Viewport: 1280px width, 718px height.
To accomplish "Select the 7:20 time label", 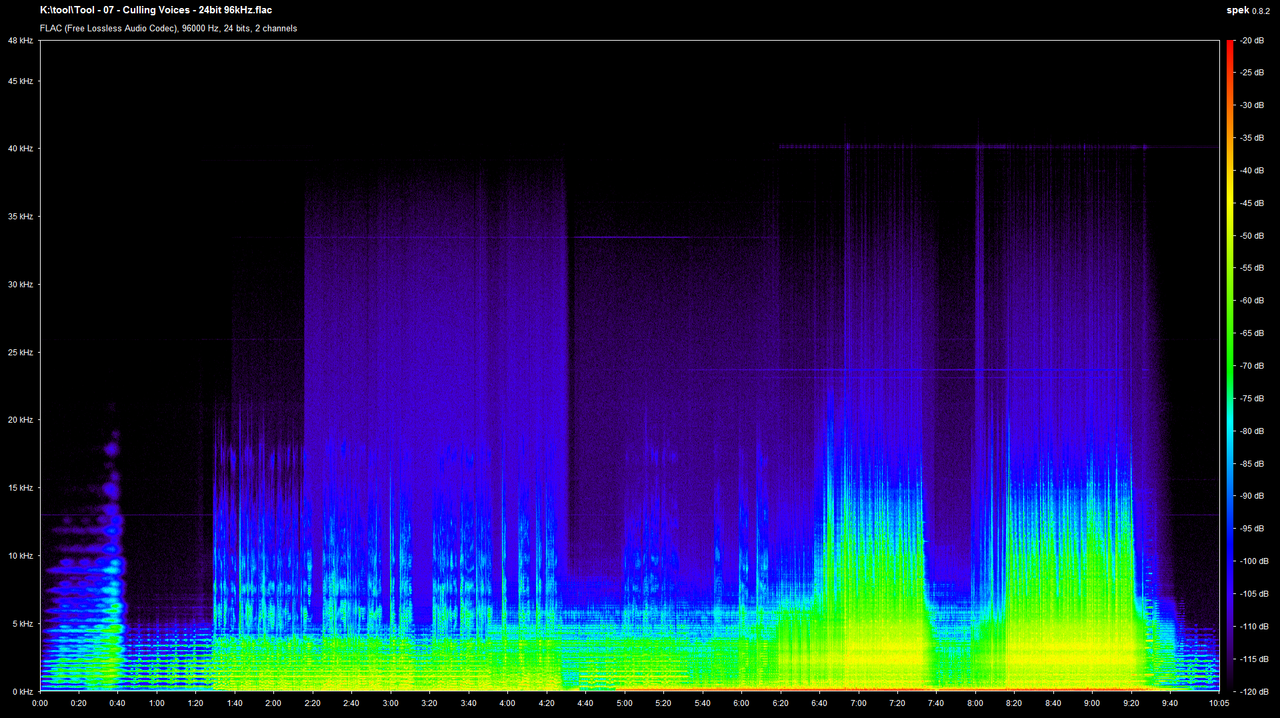I will (x=898, y=704).
